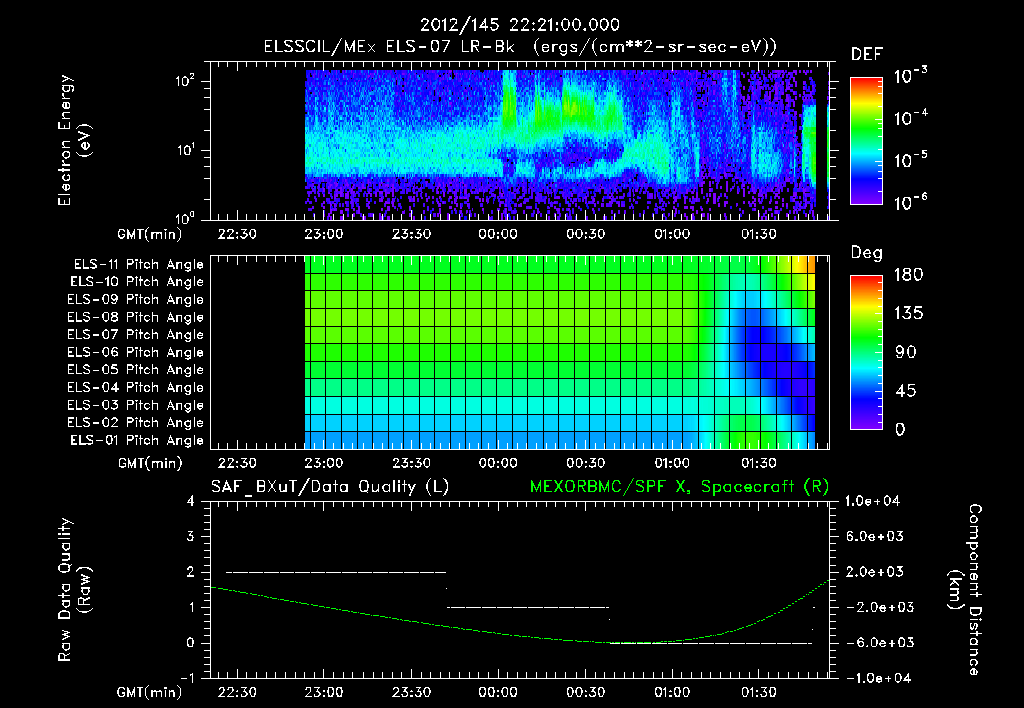Click the Deg pitch angle color bar
Image resolution: width=1024 pixels, height=708 pixels.
(866, 352)
